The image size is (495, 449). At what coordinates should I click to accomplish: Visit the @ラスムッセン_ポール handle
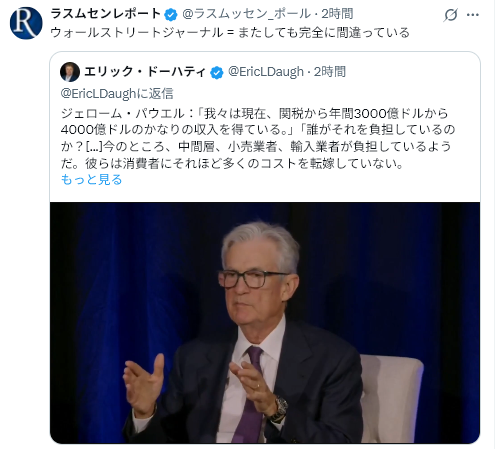[246, 14]
